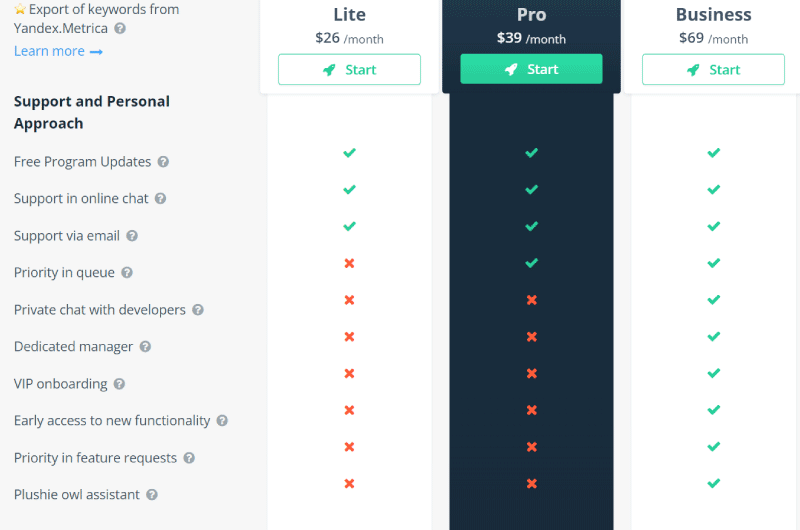
Task: Show help for Plushie owl assistant
Action: (152, 494)
